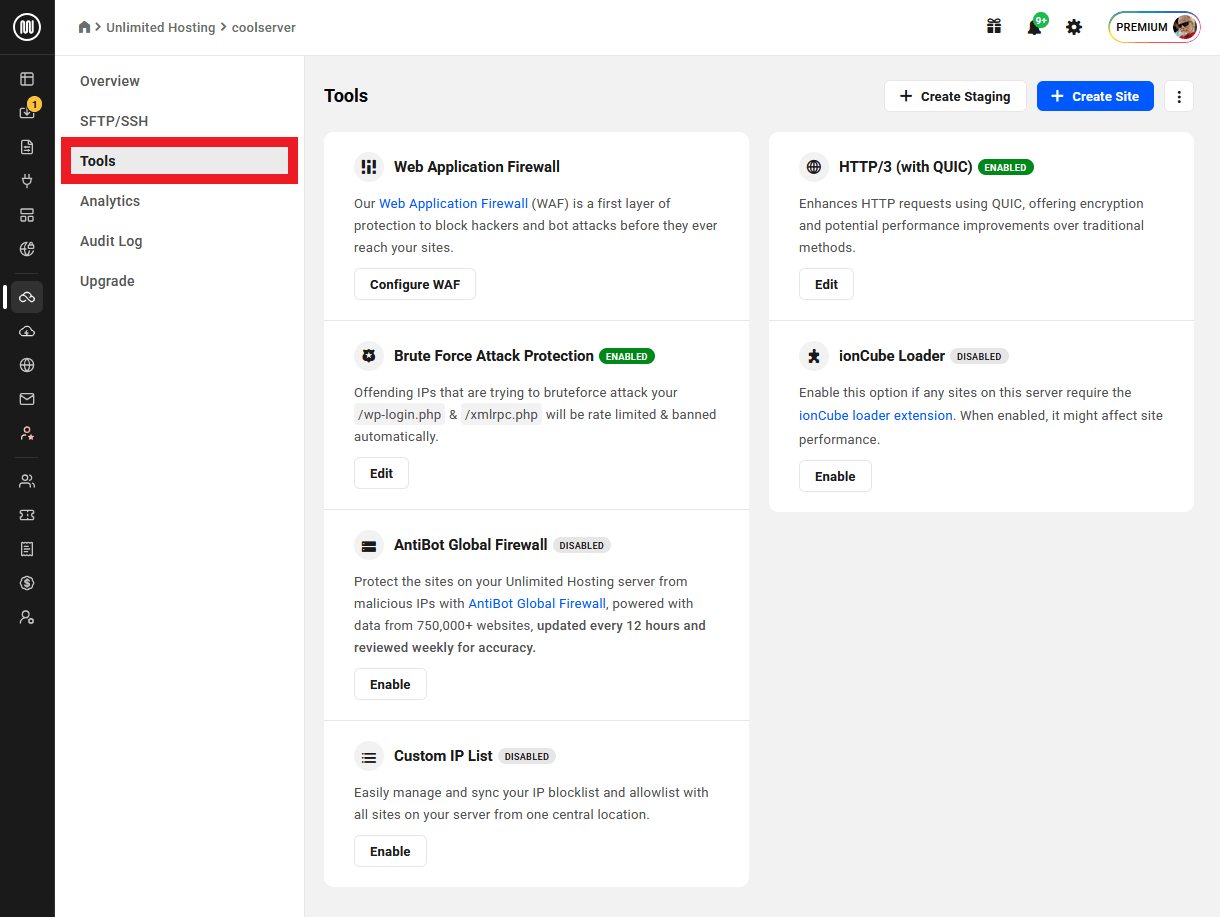Click the ENABLED badge beside Brute Force
The image size is (1220, 917).
(x=627, y=356)
